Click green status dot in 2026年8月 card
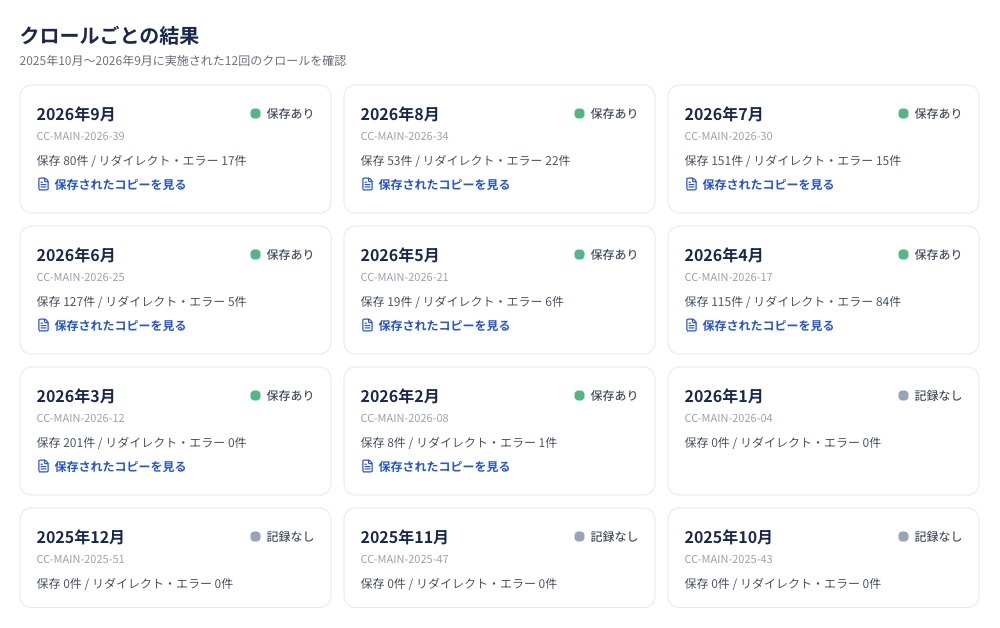This screenshot has width=1000, height=628. [x=580, y=113]
